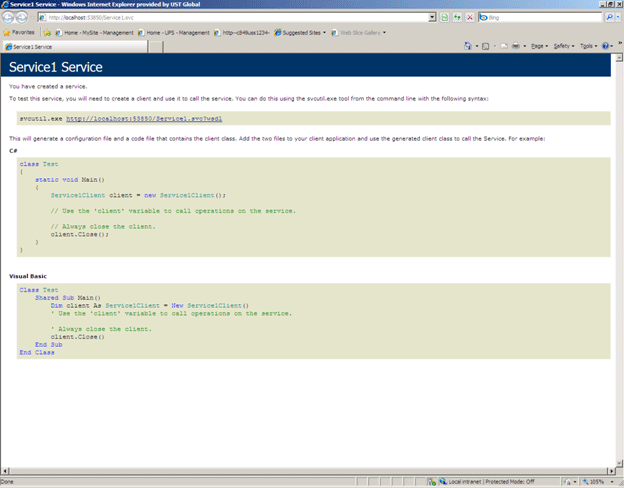Click the Refresh page icon

click(x=457, y=17)
